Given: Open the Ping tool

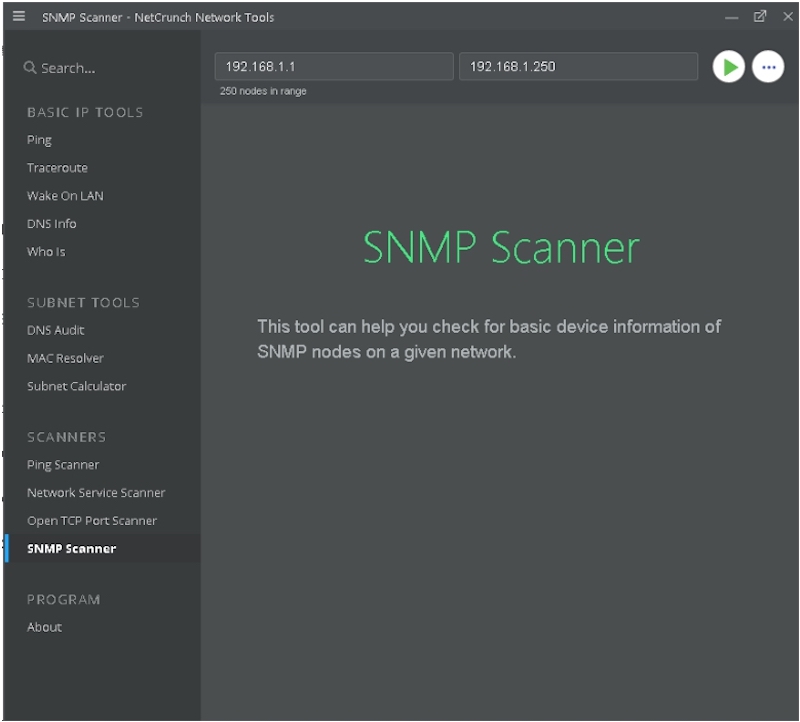Looking at the screenshot, I should [x=39, y=140].
